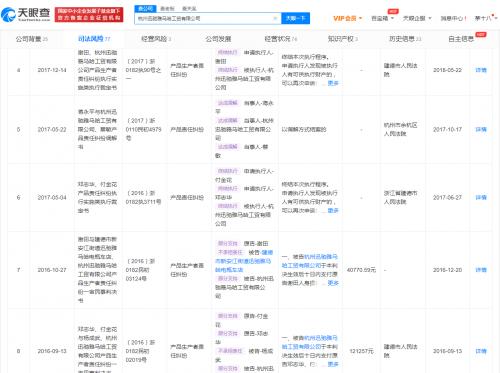Open 详情 for the 2017-12-14 case
Image resolution: width=500 pixels, height=373 pixels.
point(481,70)
